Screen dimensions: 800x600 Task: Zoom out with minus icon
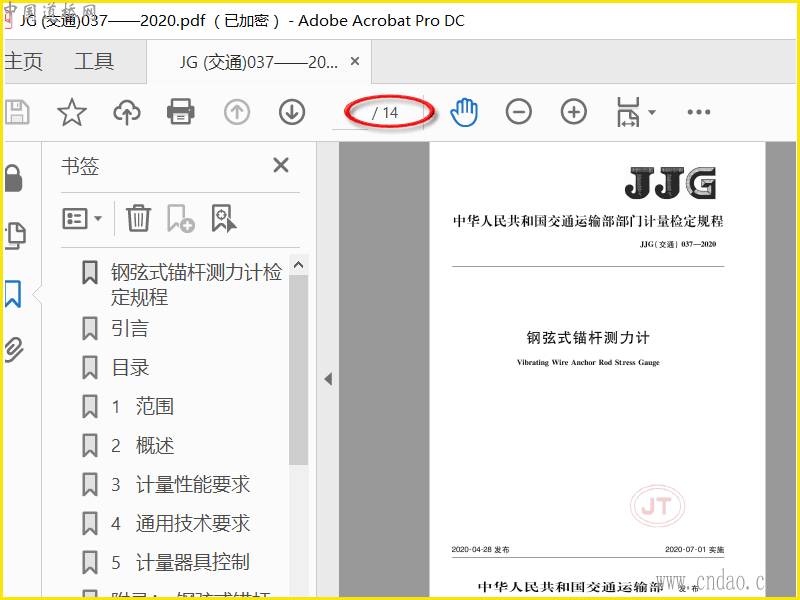click(x=519, y=112)
